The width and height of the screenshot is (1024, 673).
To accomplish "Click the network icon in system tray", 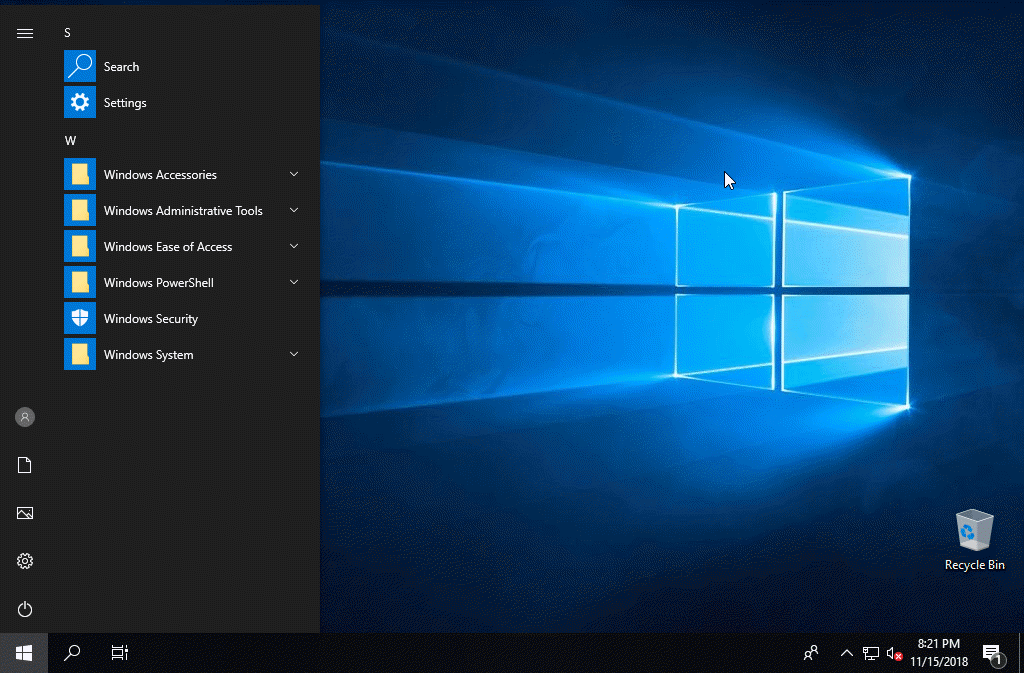I will (871, 653).
